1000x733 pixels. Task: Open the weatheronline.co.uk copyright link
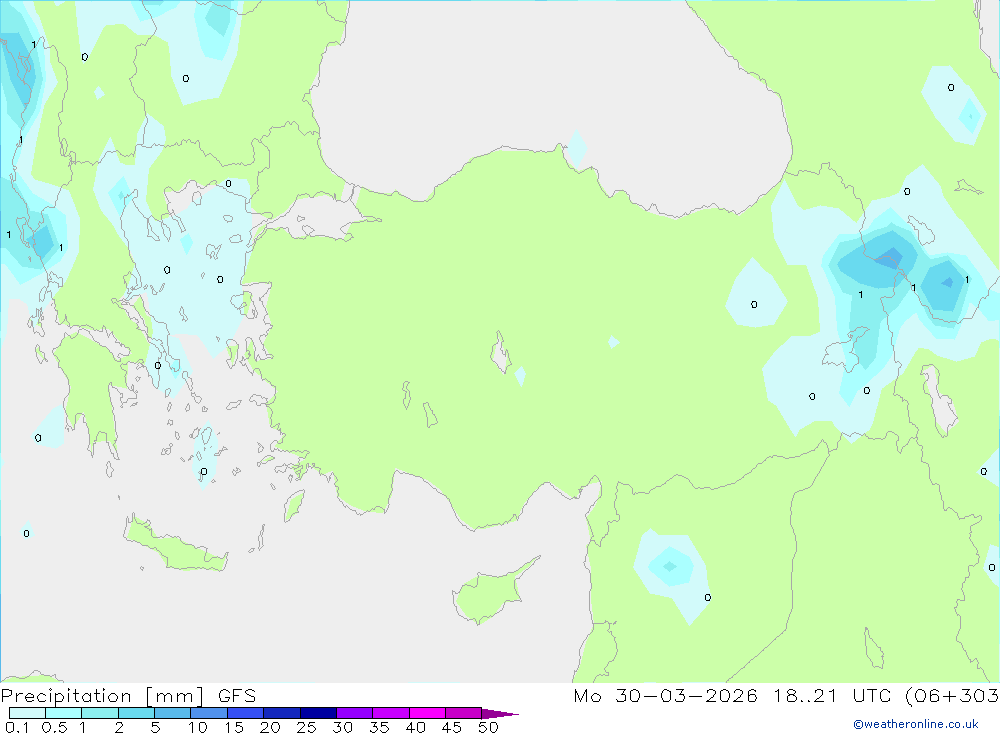[x=916, y=724]
